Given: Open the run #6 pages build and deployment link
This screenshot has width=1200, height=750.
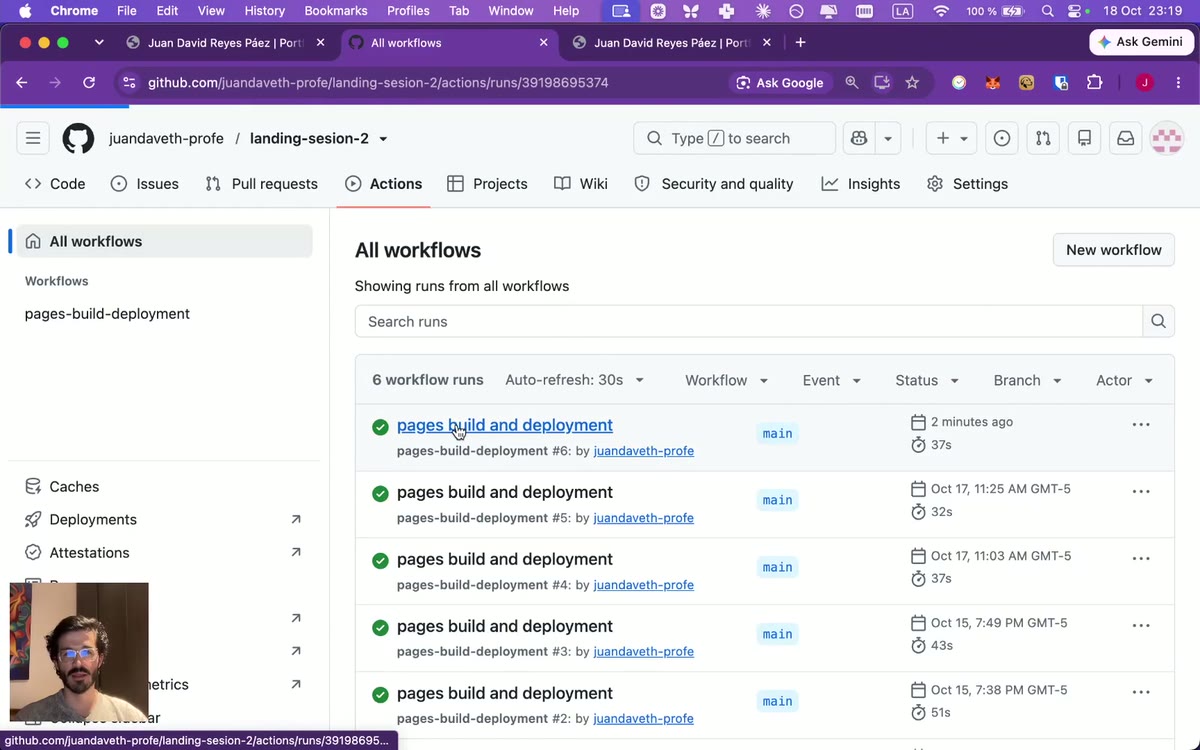Looking at the screenshot, I should (505, 425).
